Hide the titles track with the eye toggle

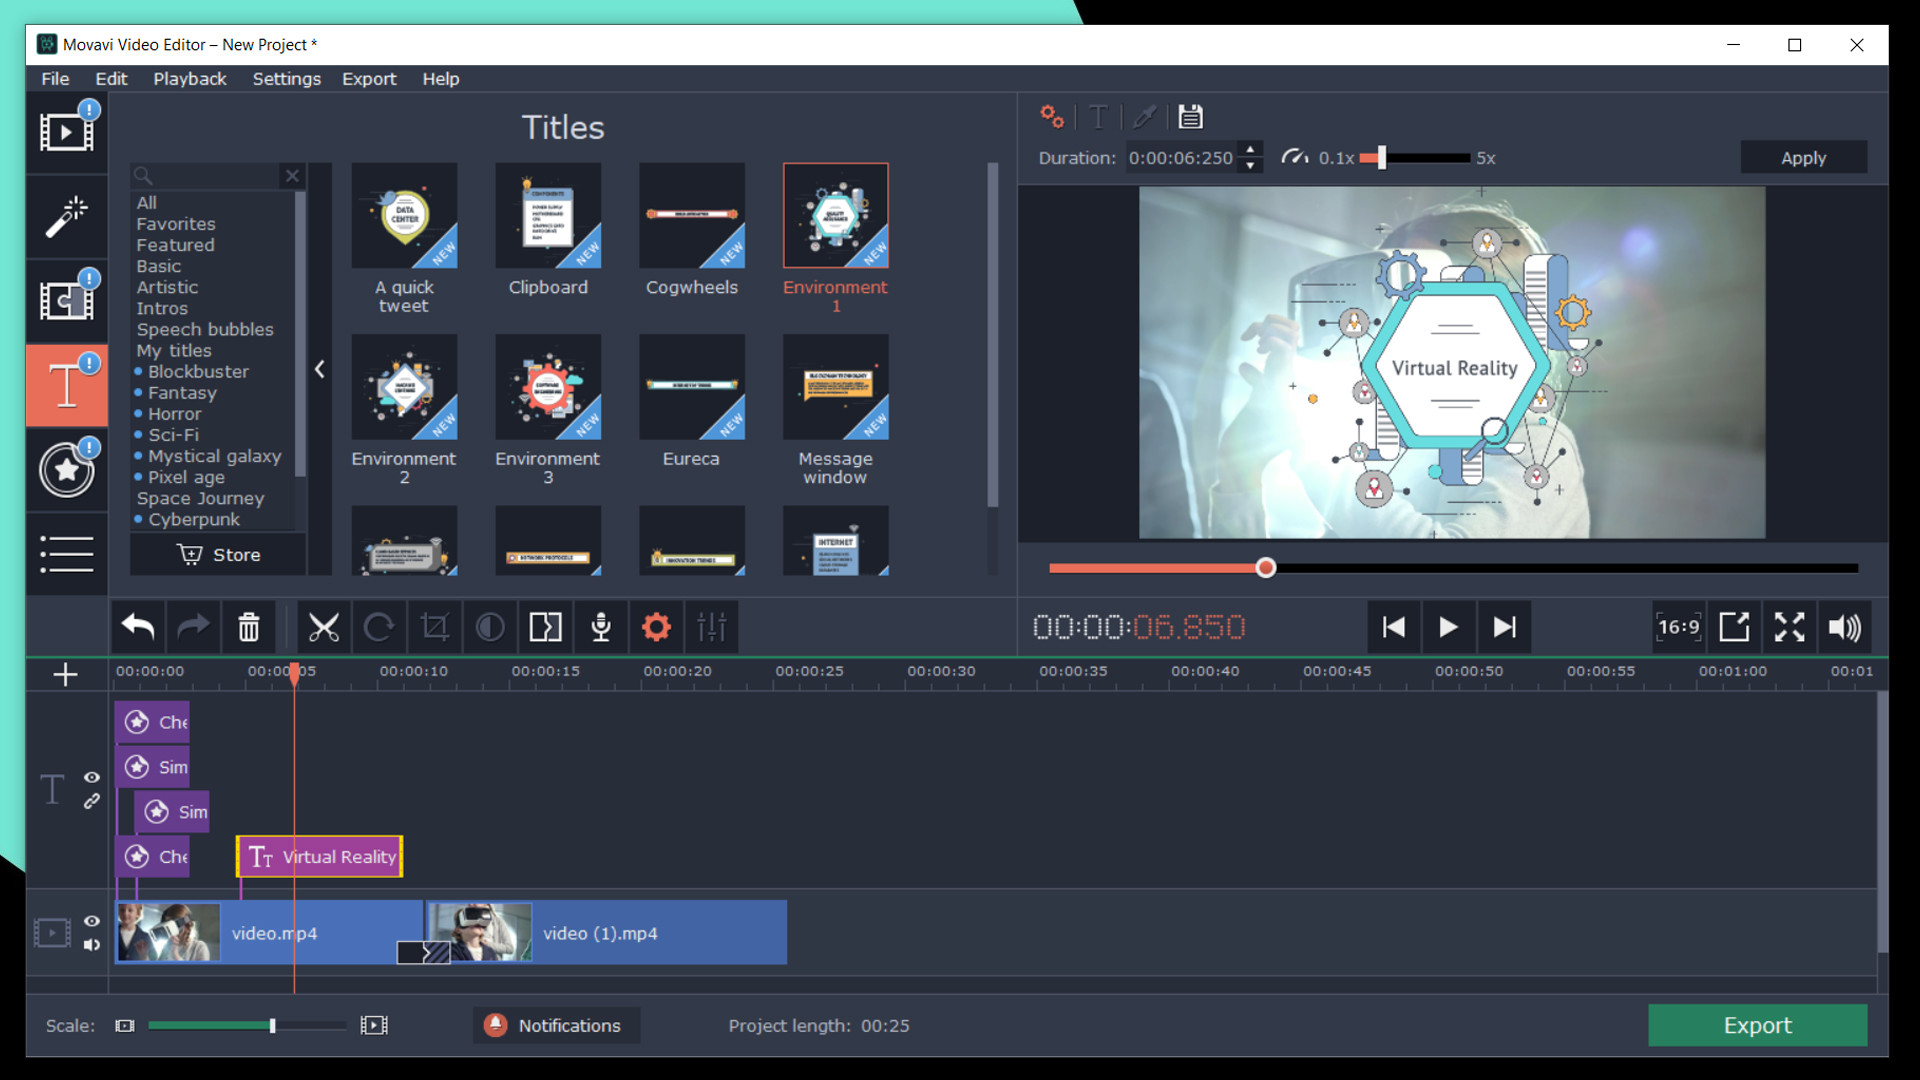point(93,778)
